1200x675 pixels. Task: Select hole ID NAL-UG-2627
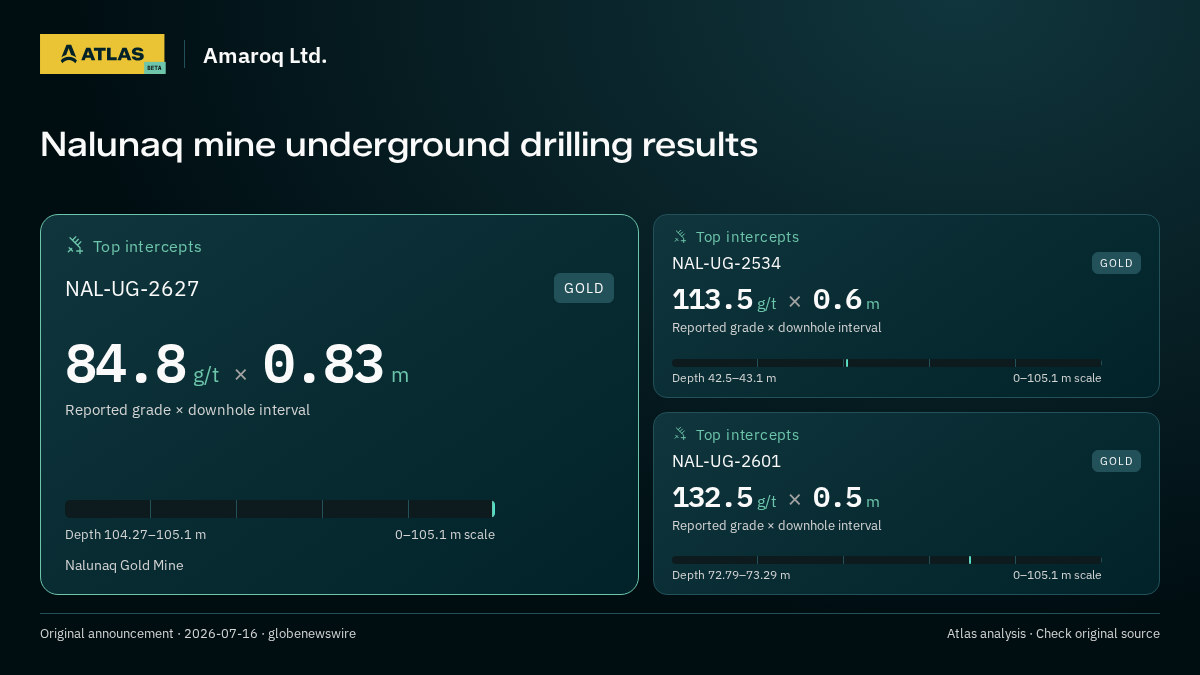(x=132, y=289)
